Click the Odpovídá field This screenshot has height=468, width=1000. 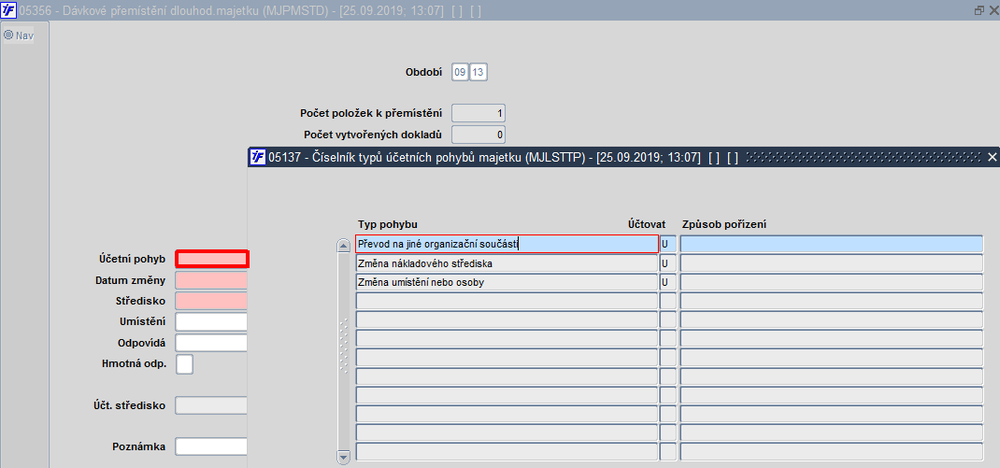pos(211,342)
